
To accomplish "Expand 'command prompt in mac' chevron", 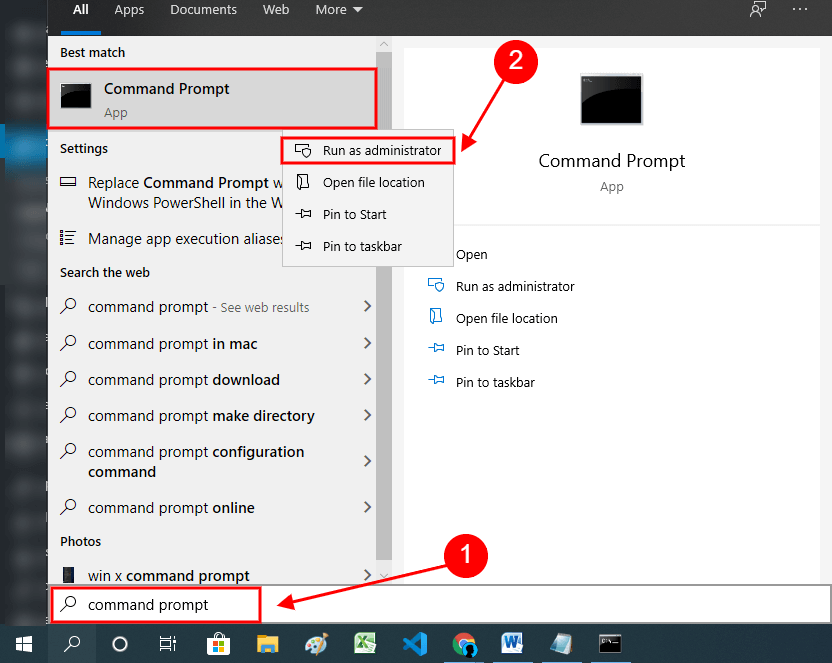I will click(367, 343).
